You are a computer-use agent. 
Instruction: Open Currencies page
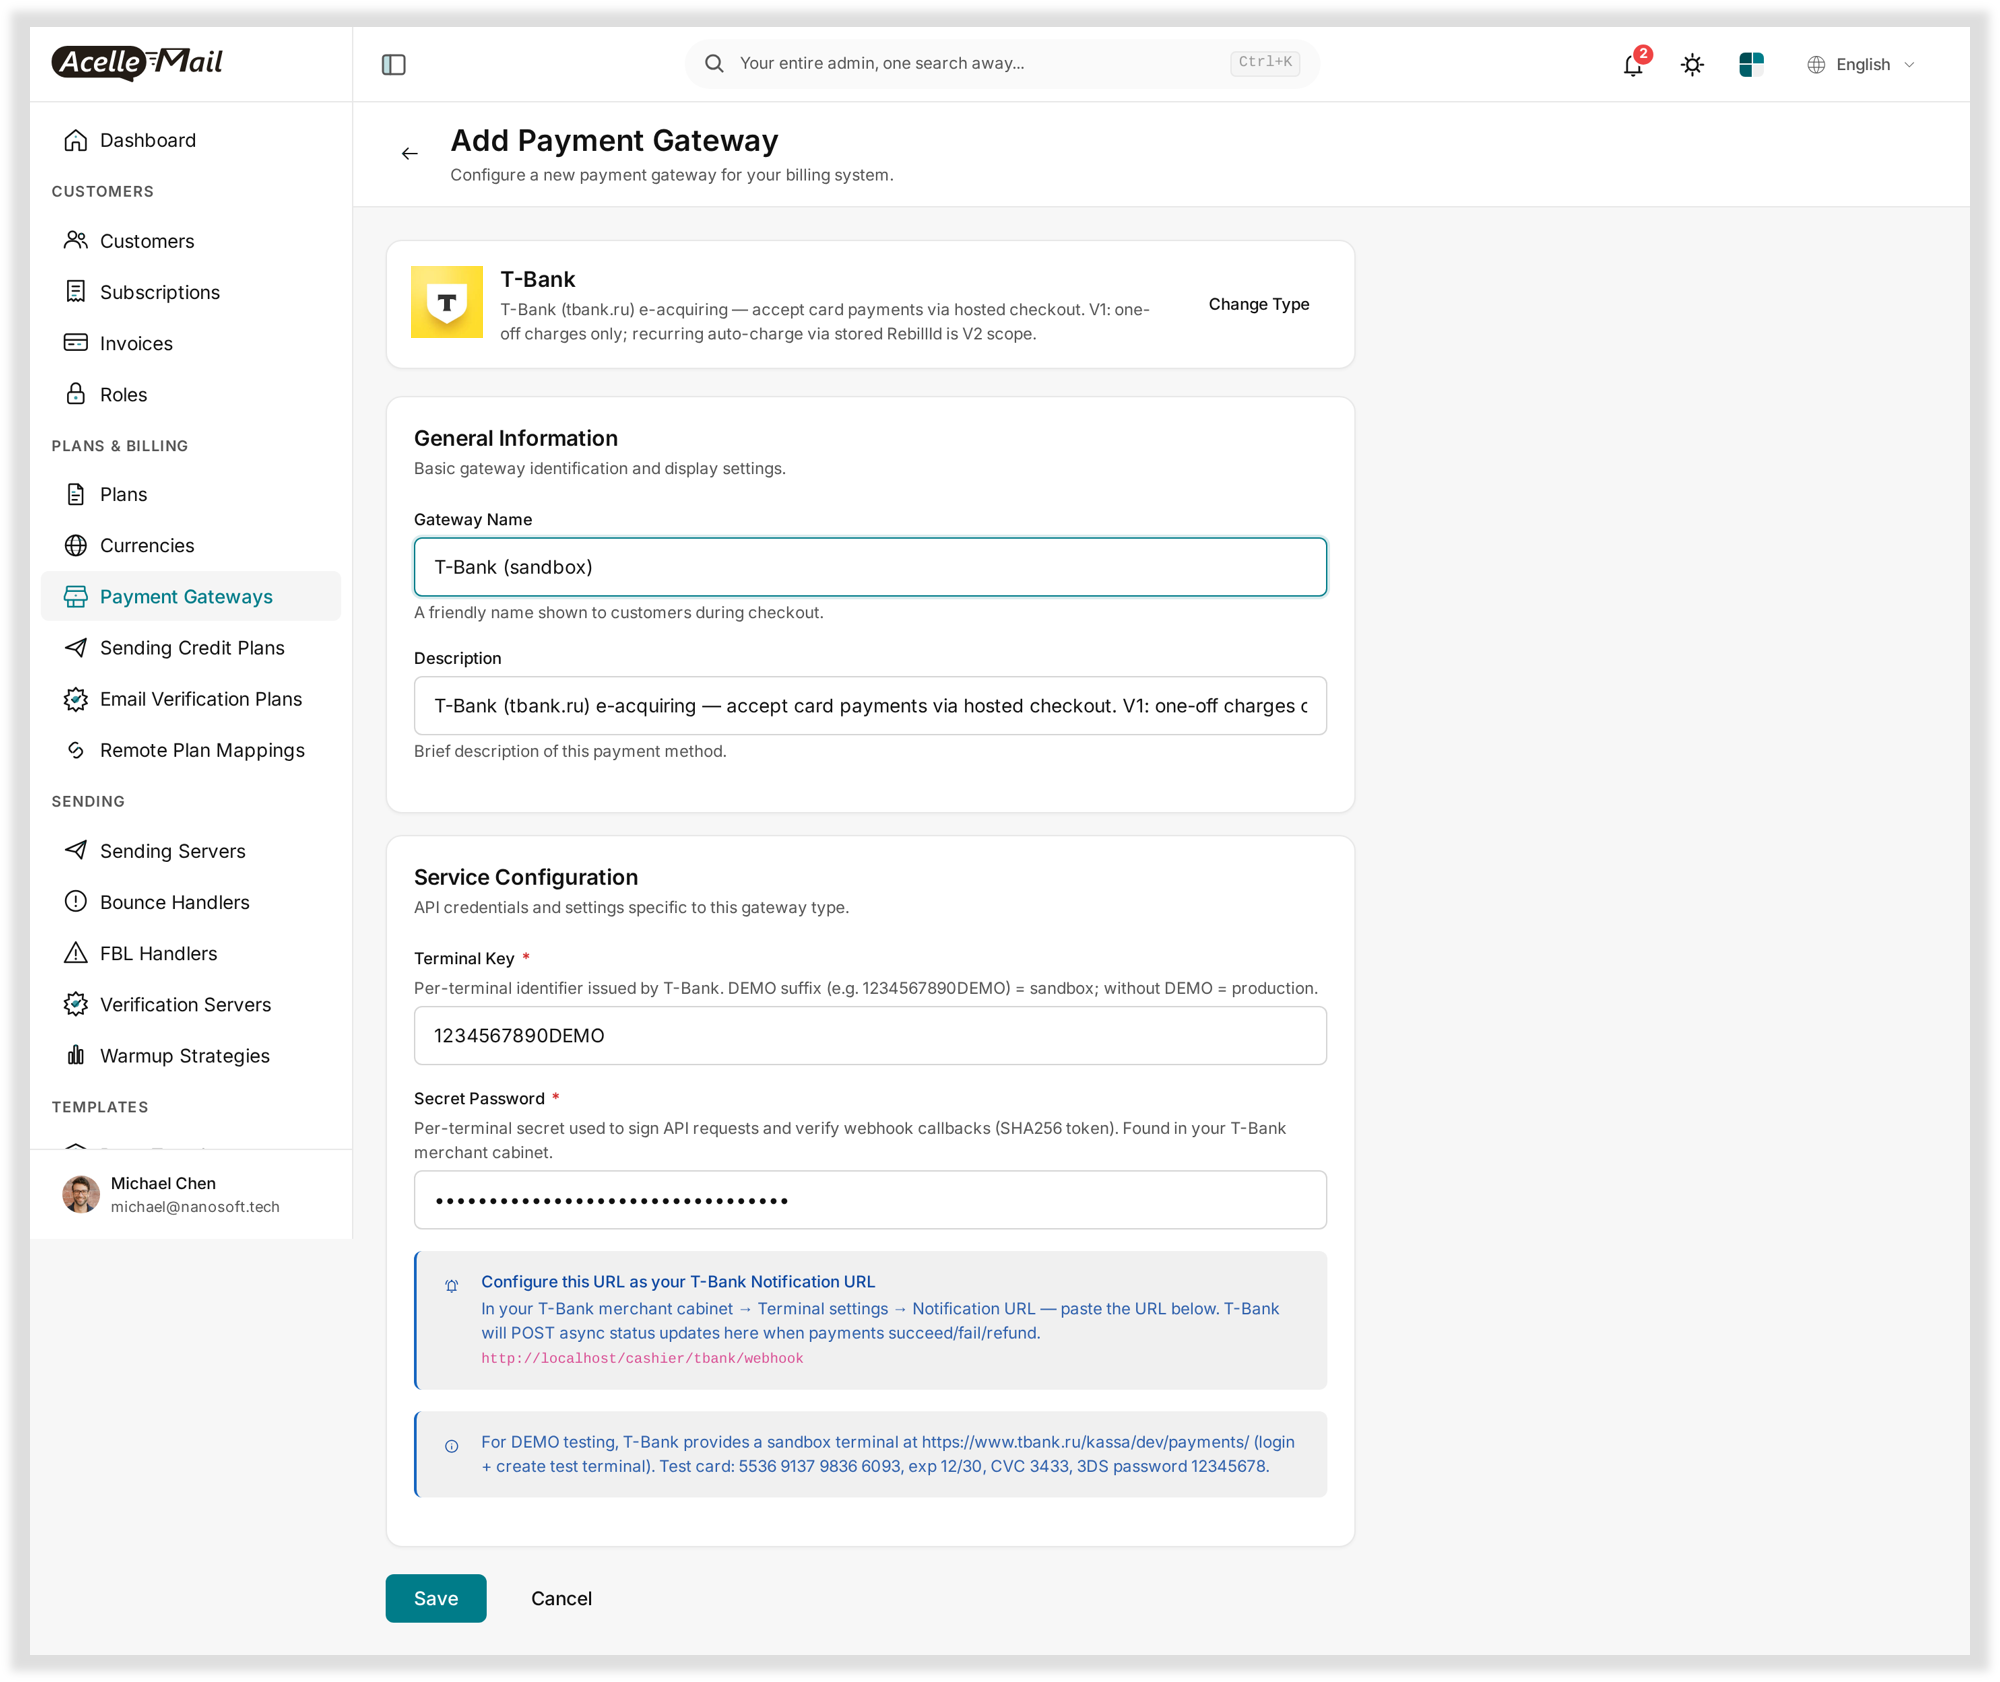[191, 545]
